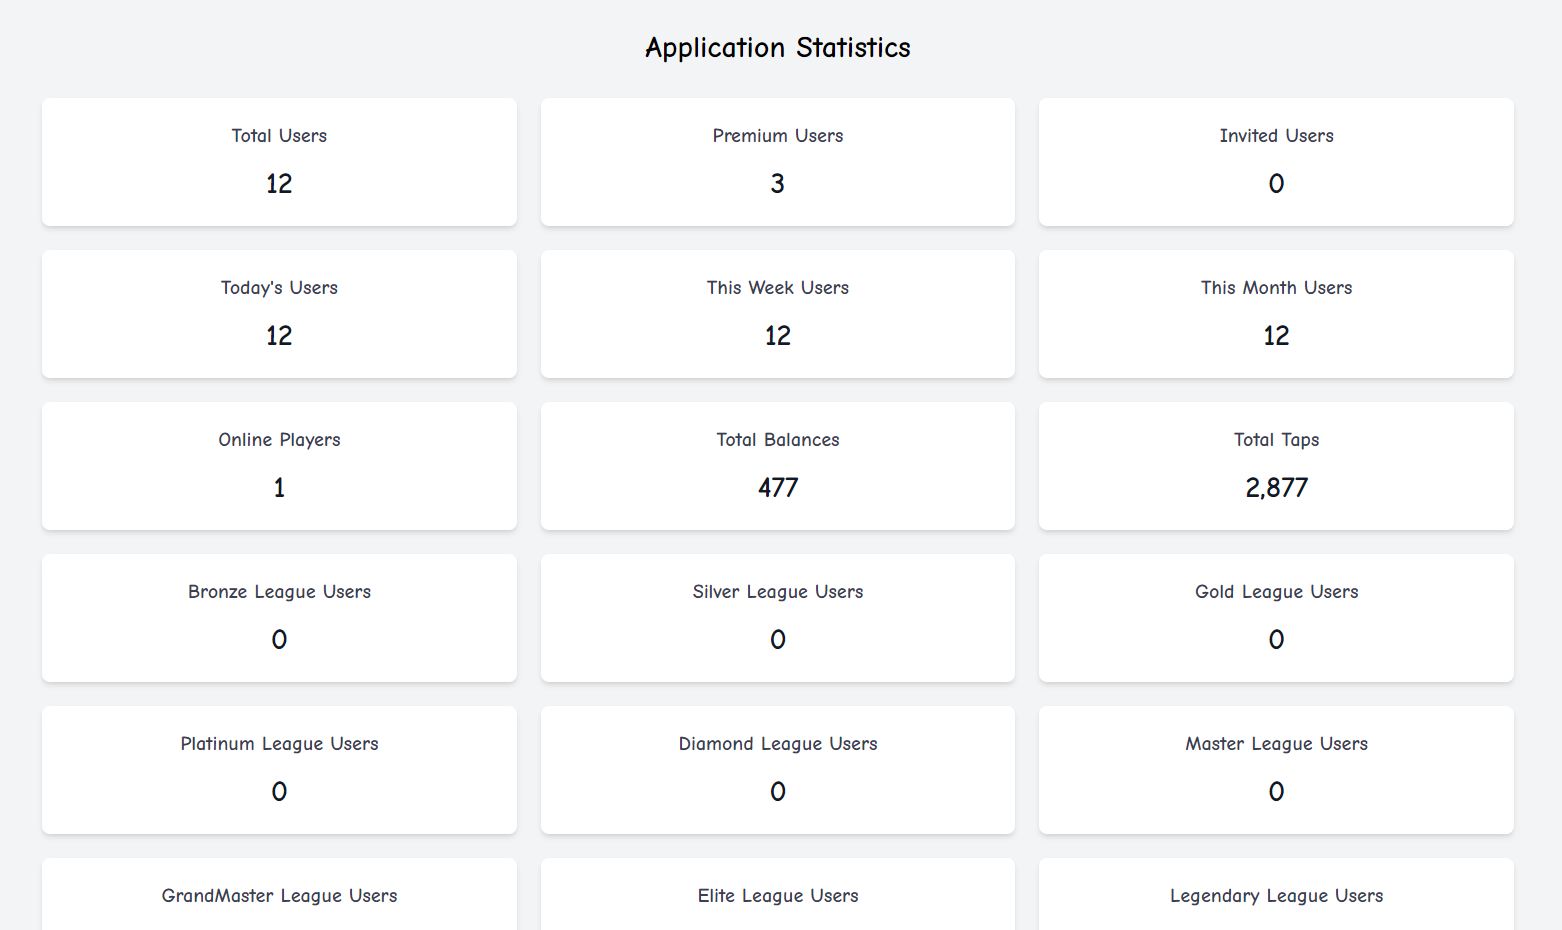Screen dimensions: 1562x930
Task: Click the Application Statistics heading
Action: (778, 48)
